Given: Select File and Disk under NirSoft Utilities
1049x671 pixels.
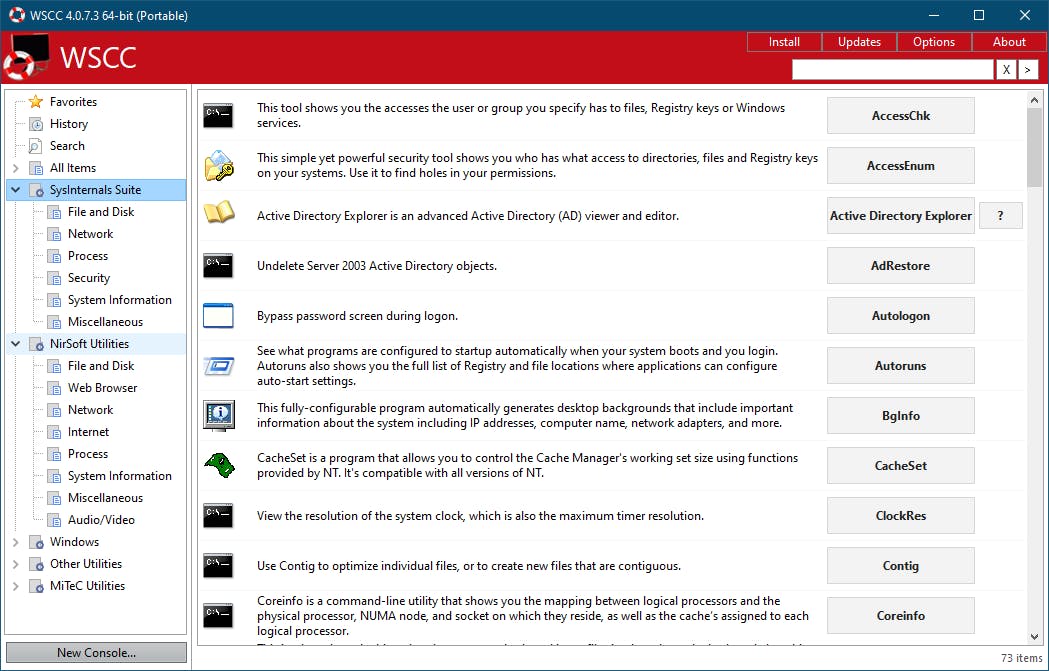Looking at the screenshot, I should pyautogui.click(x=100, y=366).
